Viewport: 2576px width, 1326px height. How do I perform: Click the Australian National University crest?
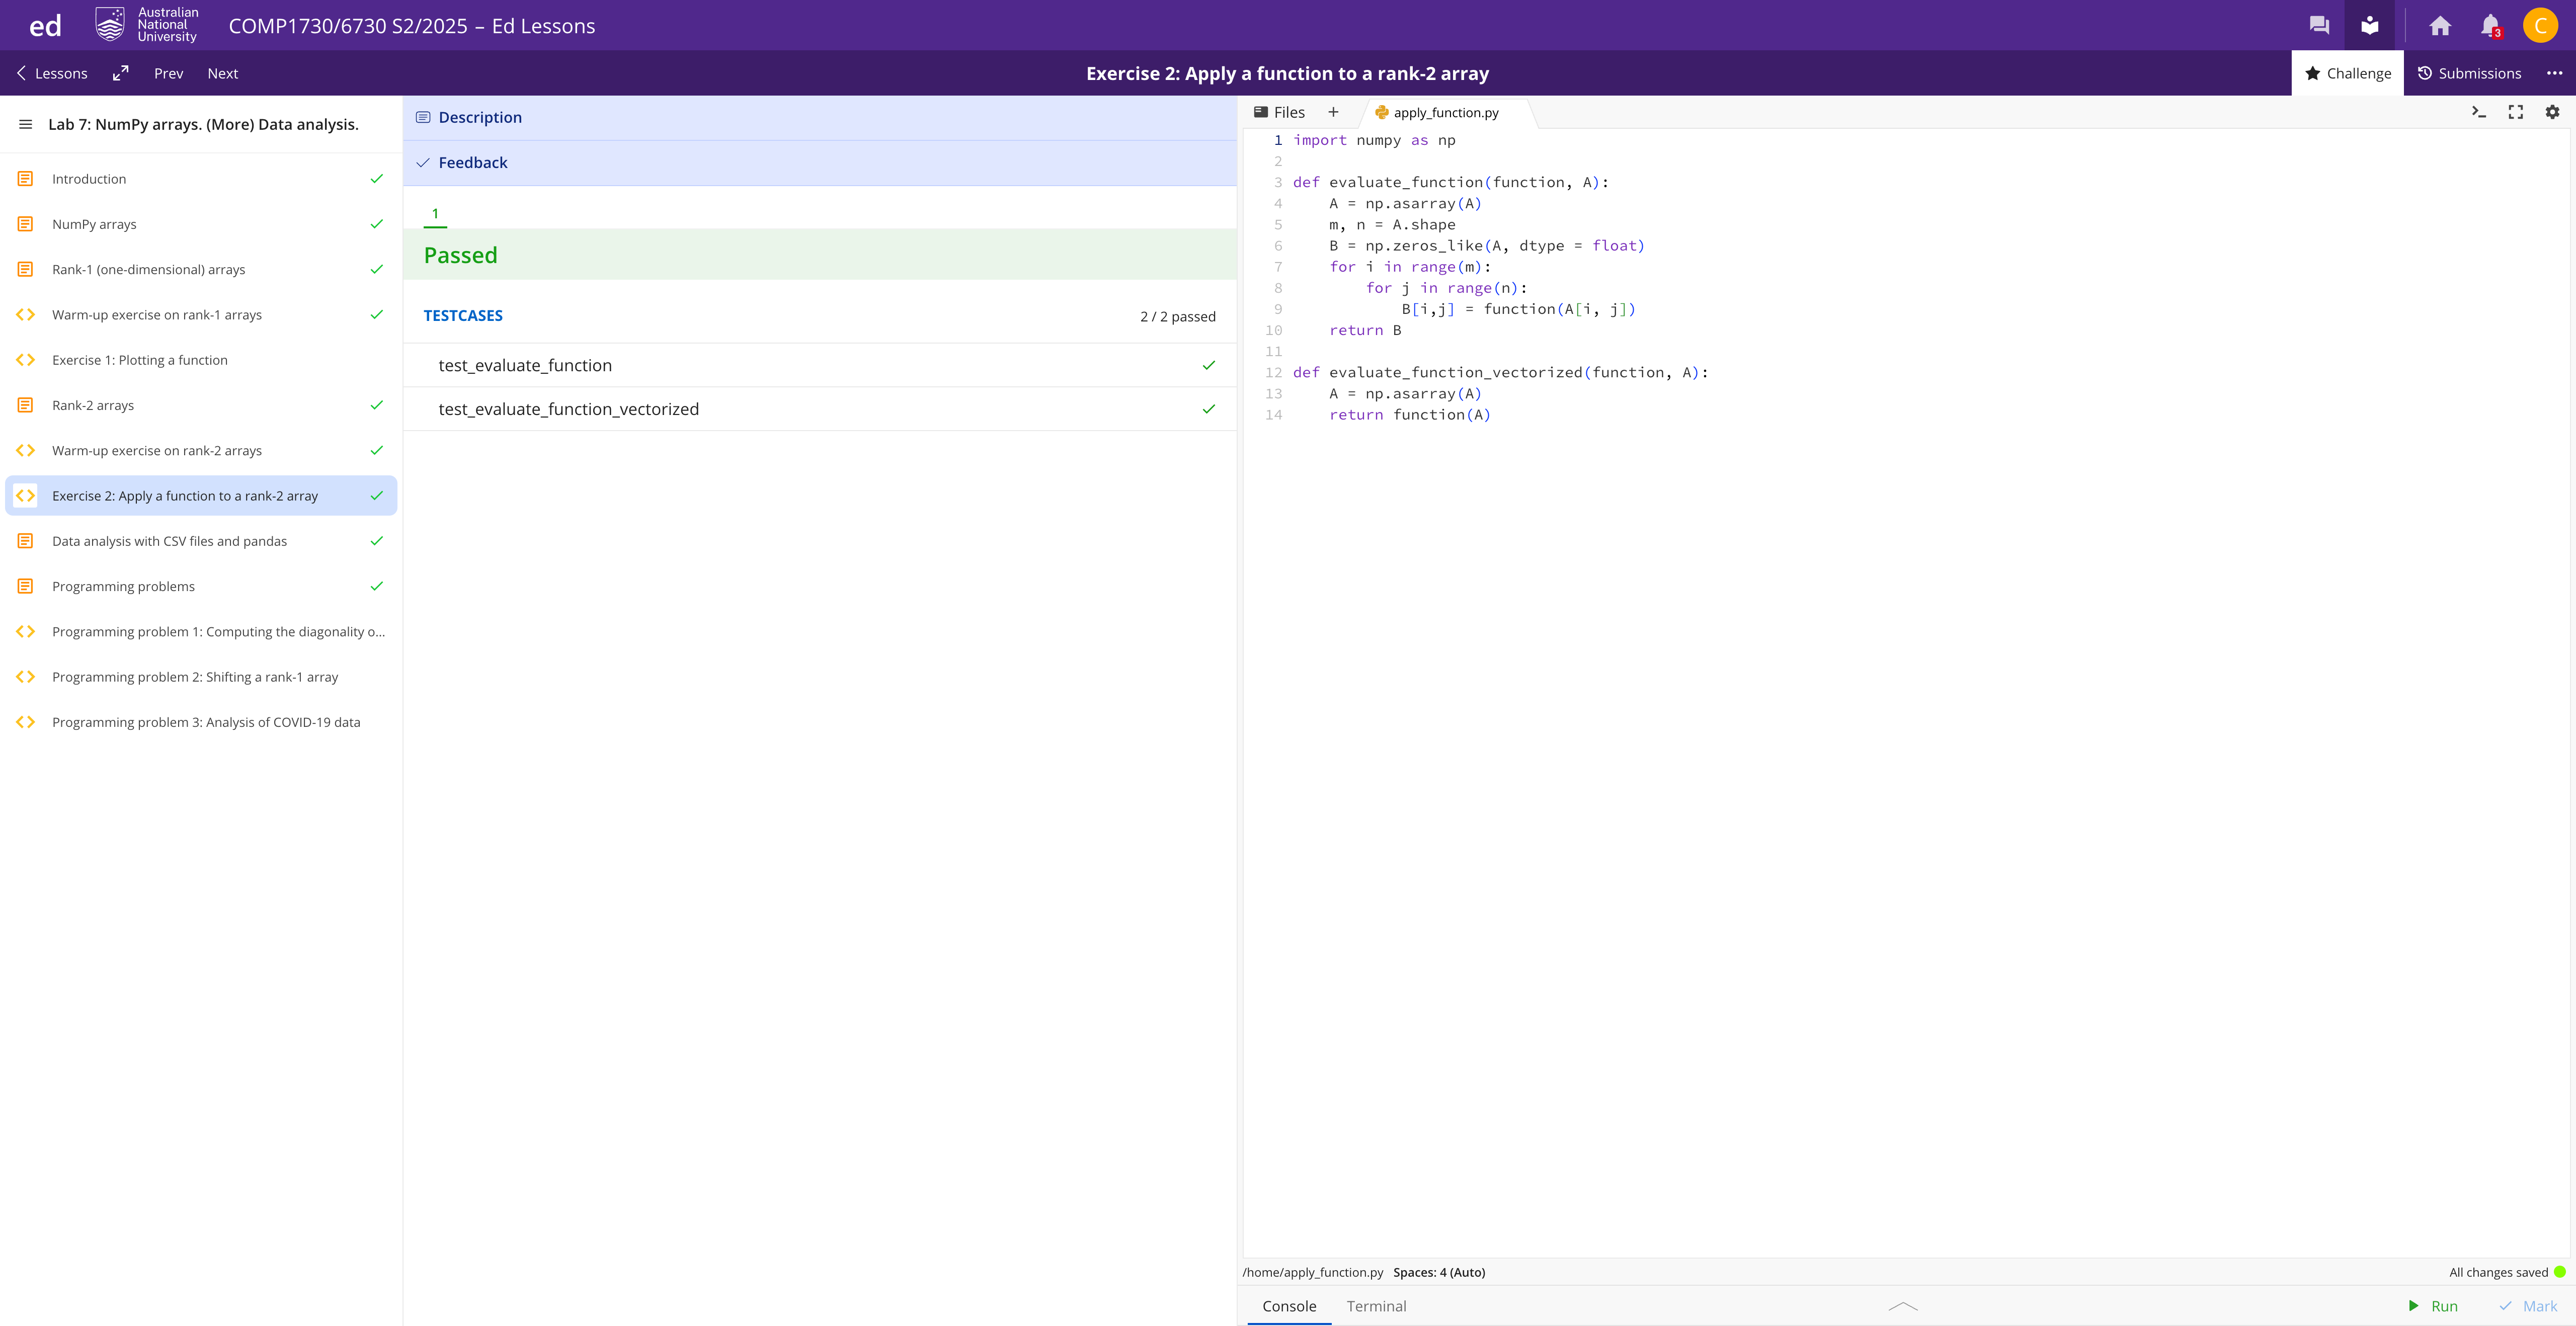pos(109,25)
